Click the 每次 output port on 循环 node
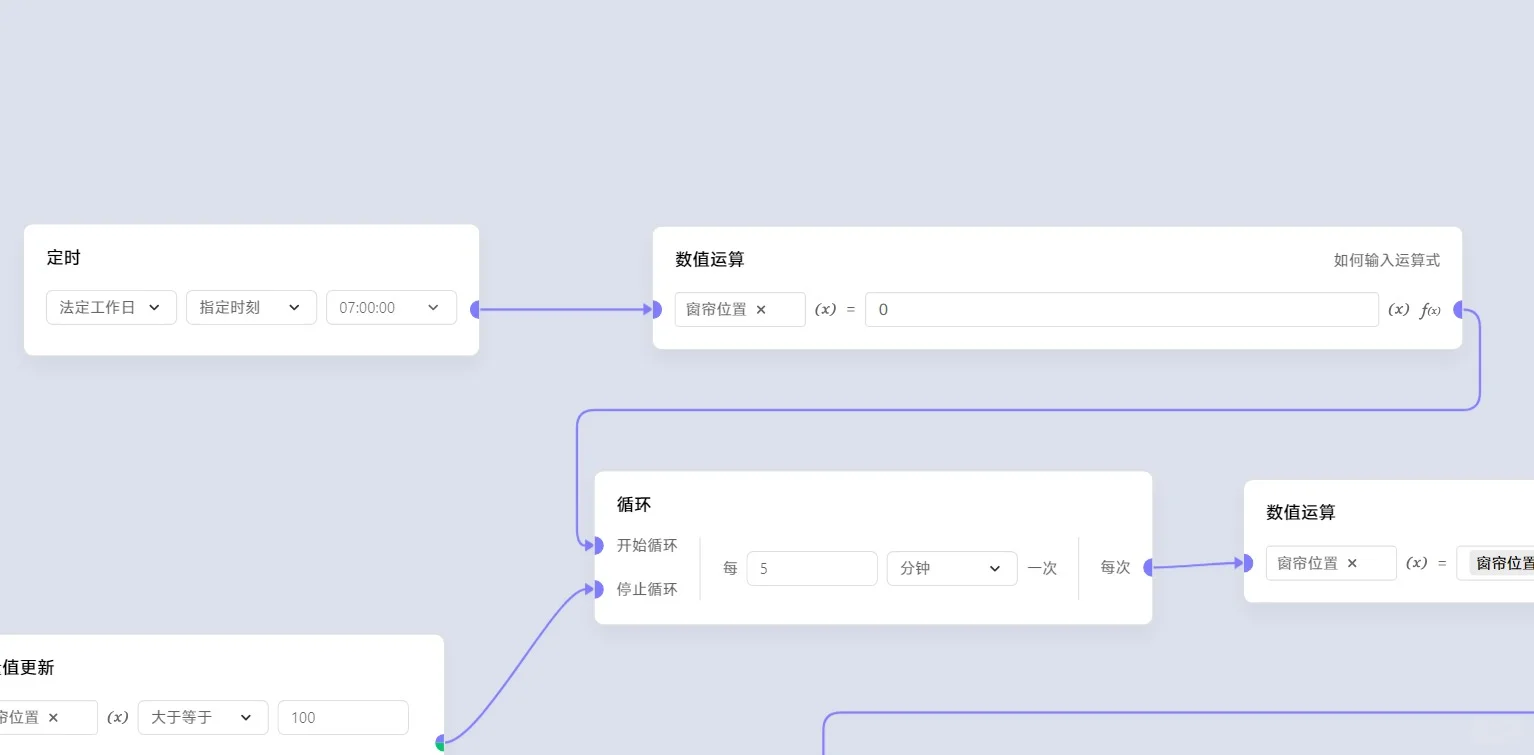Screen dimensions: 1534x755 (x=1150, y=567)
